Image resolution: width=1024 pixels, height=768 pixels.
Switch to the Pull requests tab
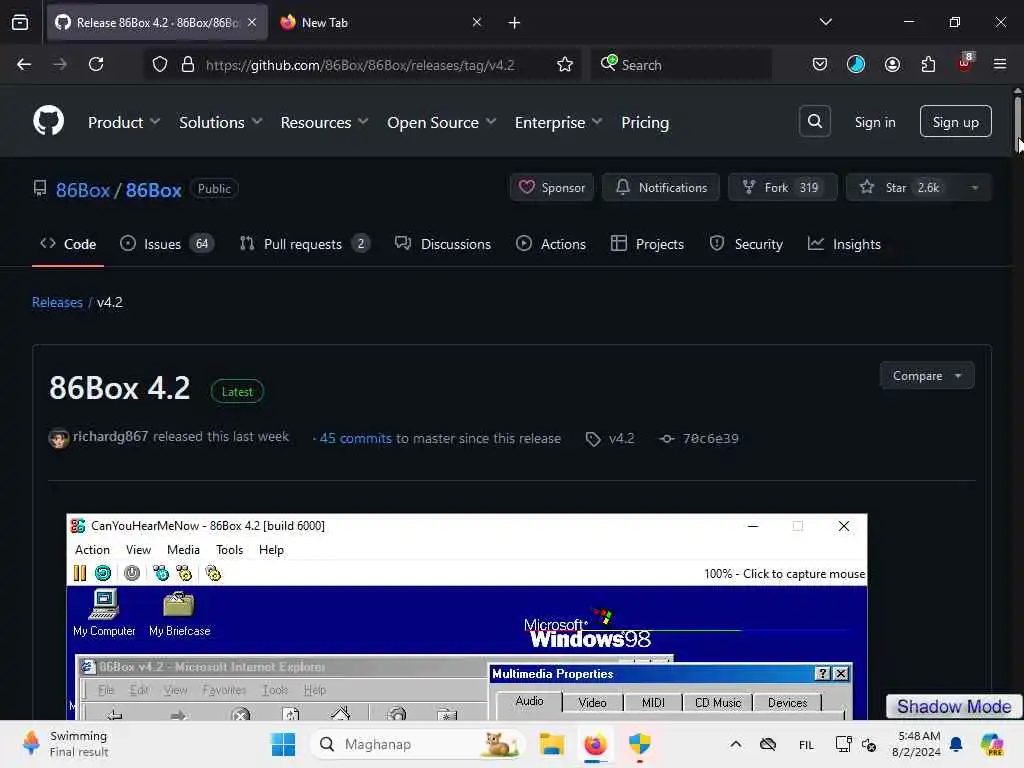pos(304,244)
